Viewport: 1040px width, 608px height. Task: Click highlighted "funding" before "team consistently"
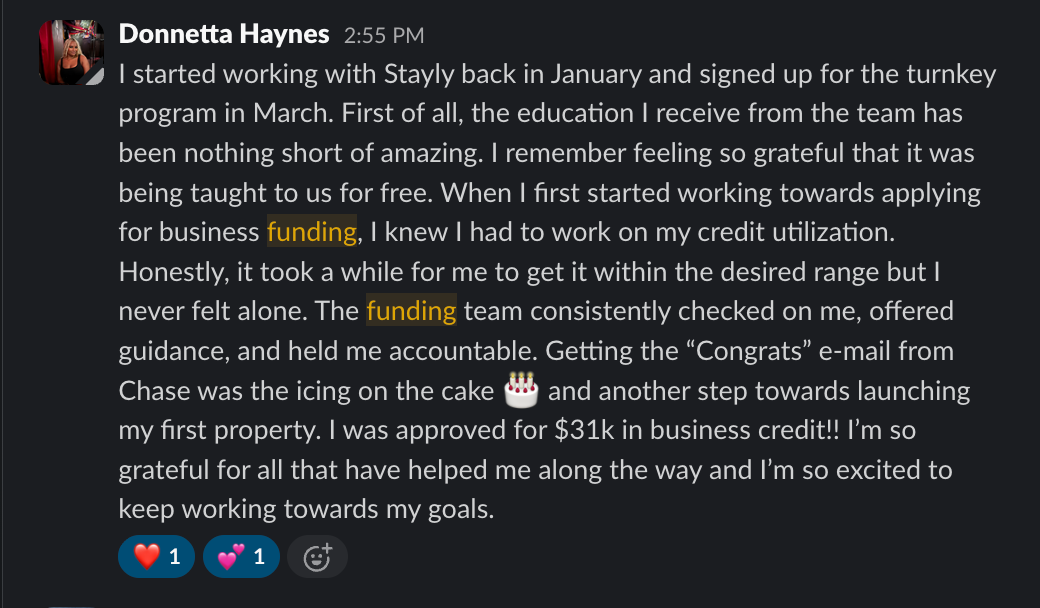411,311
